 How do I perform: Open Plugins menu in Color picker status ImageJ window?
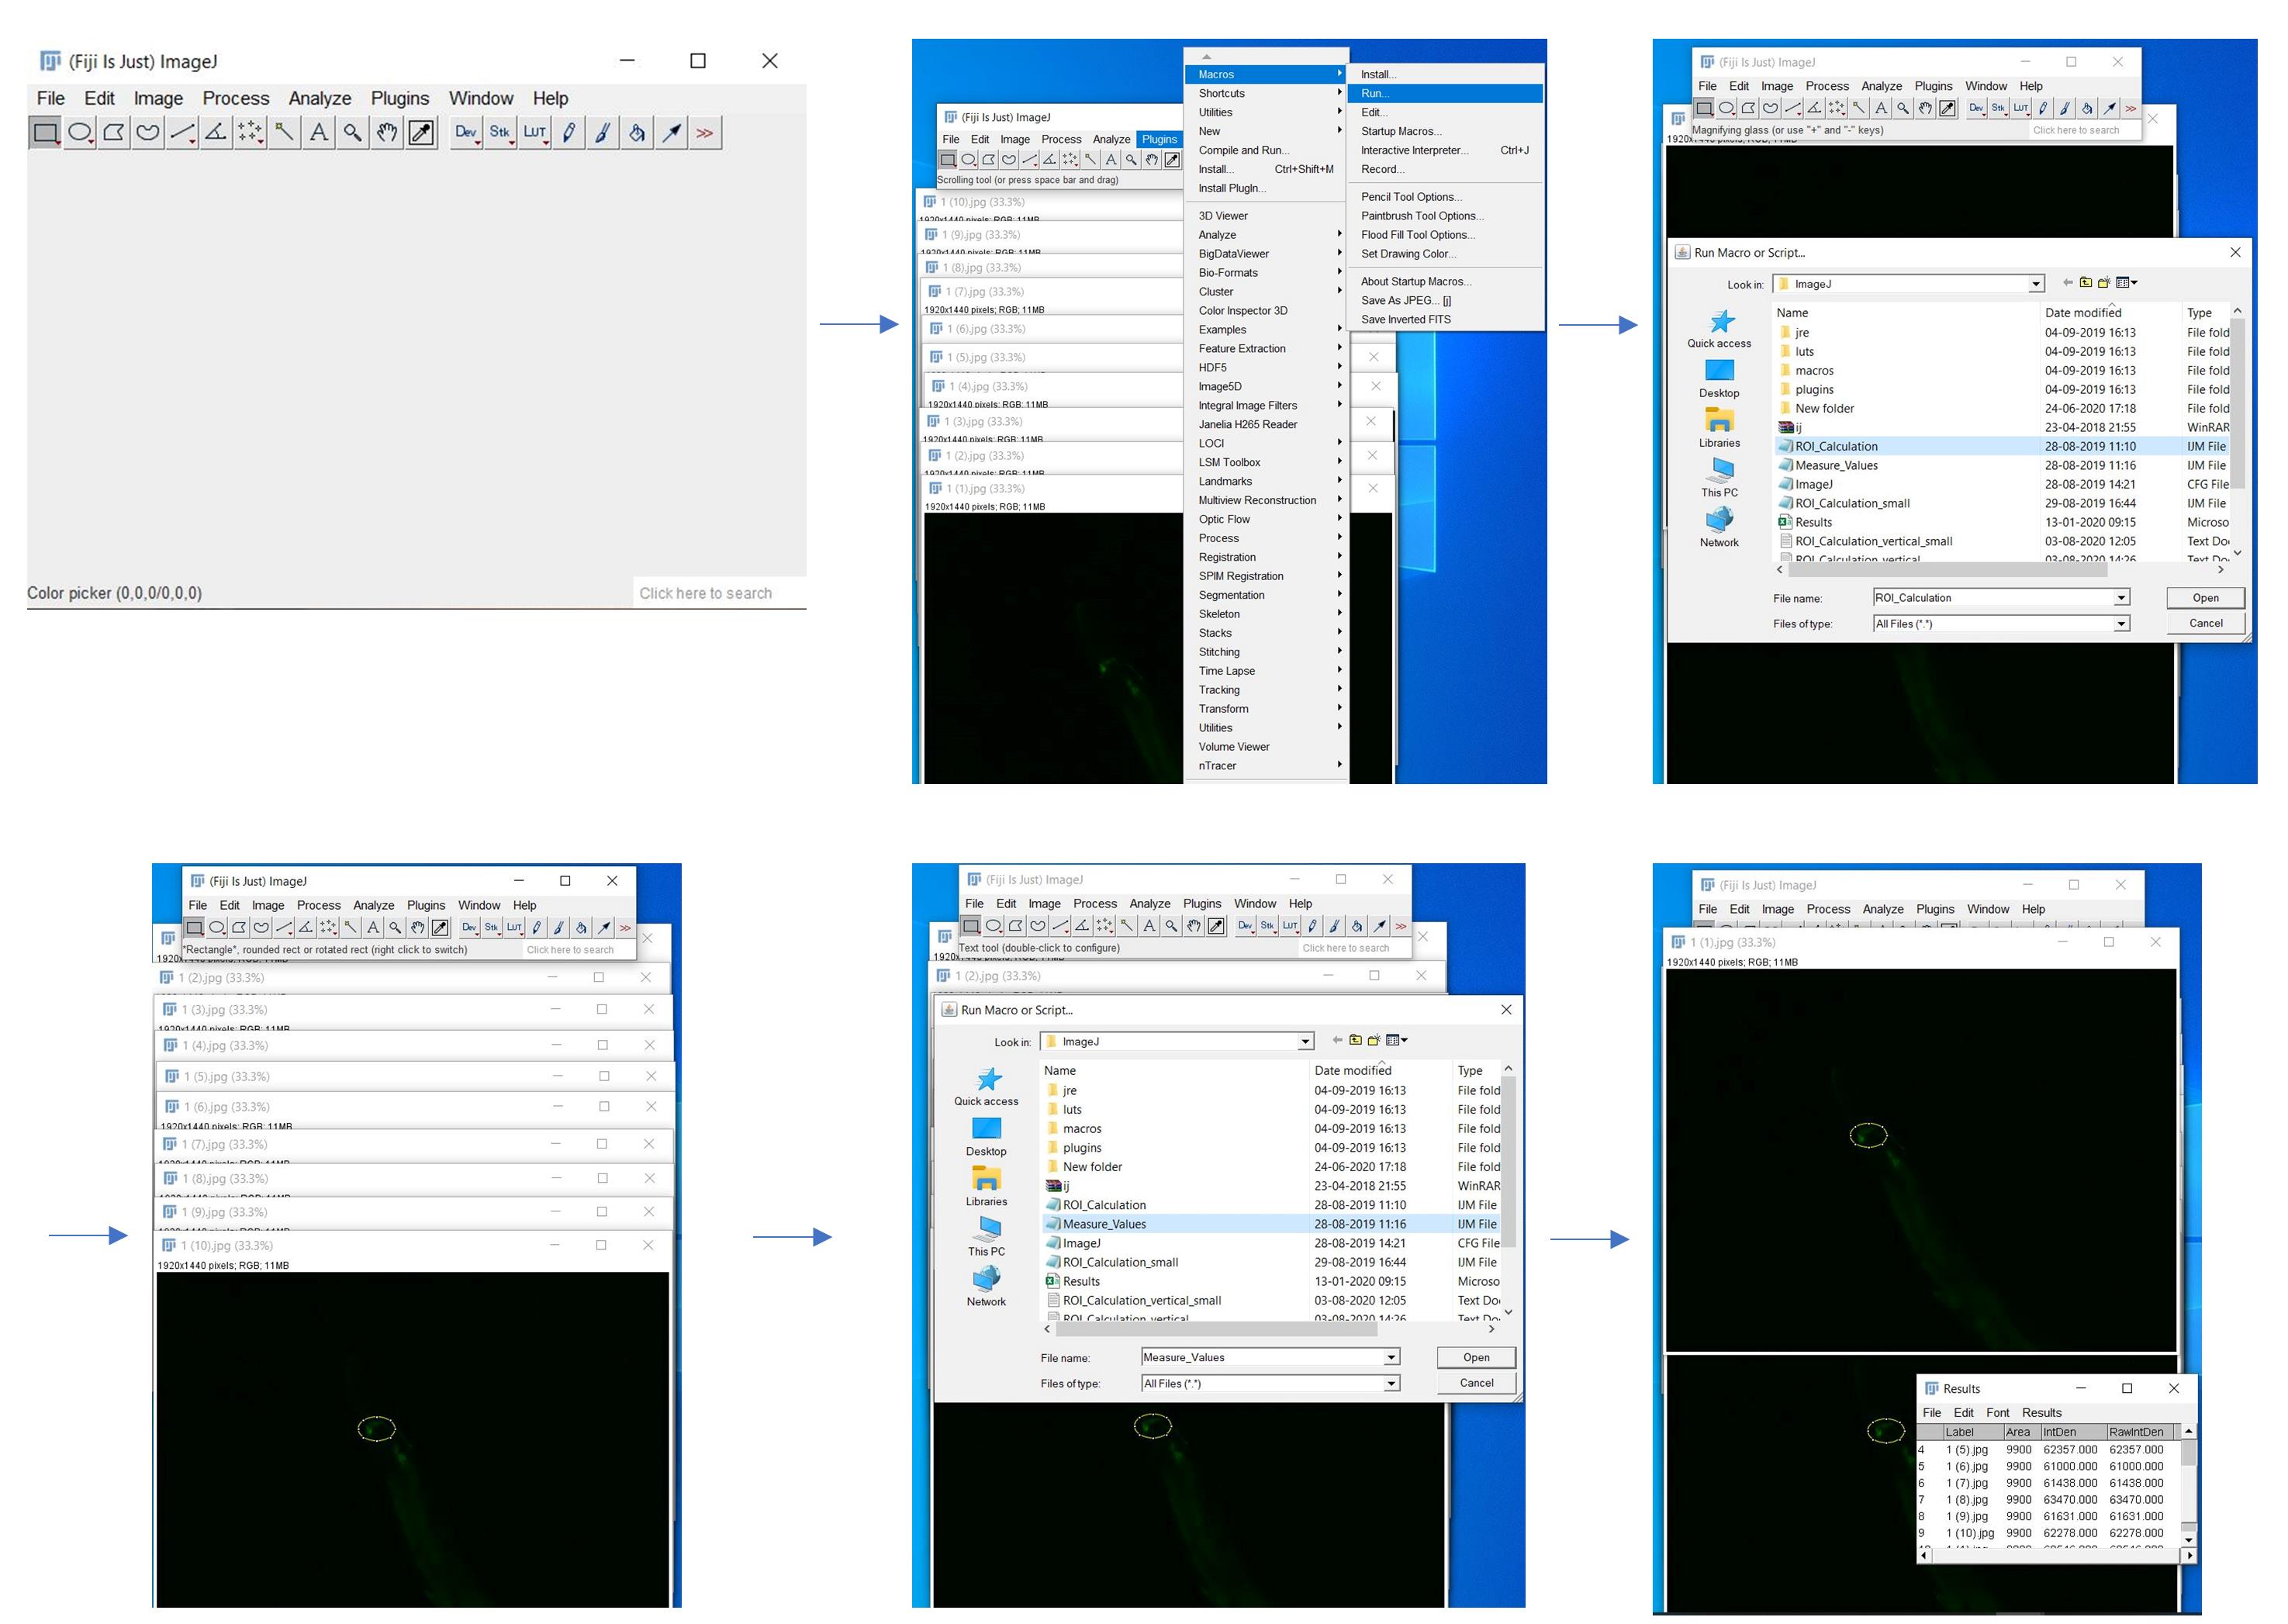pos(400,98)
